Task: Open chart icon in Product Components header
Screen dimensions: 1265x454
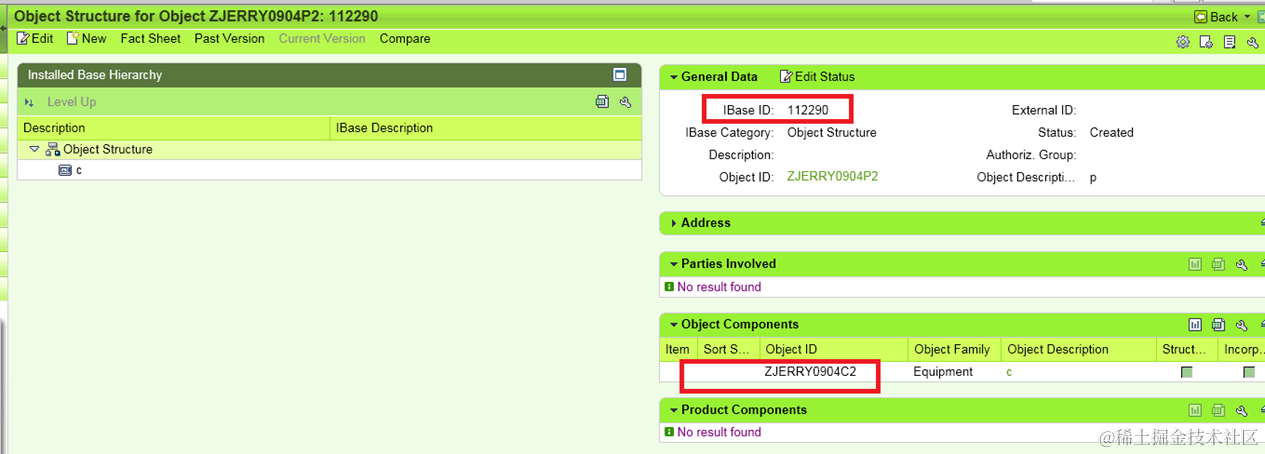Action: pos(1195,411)
